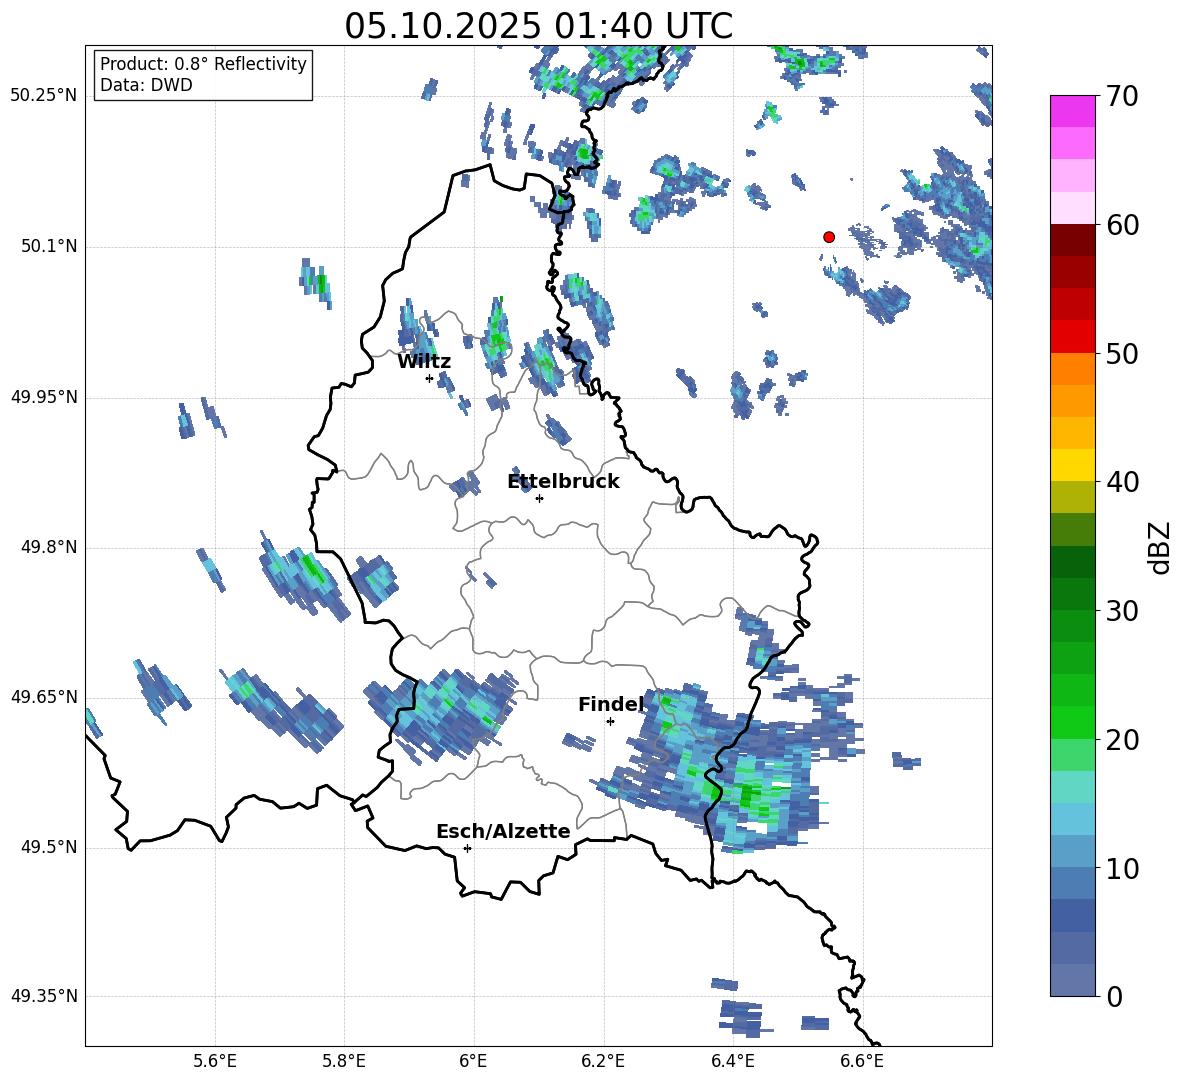Click the Ettelbruck station cross marker
The height and width of the screenshot is (1081, 1184).
point(539,498)
